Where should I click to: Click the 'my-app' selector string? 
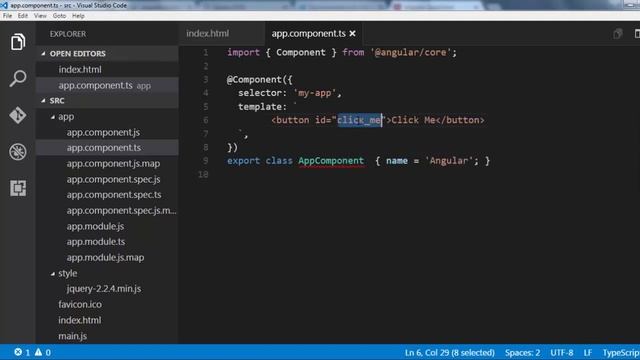(x=315, y=93)
